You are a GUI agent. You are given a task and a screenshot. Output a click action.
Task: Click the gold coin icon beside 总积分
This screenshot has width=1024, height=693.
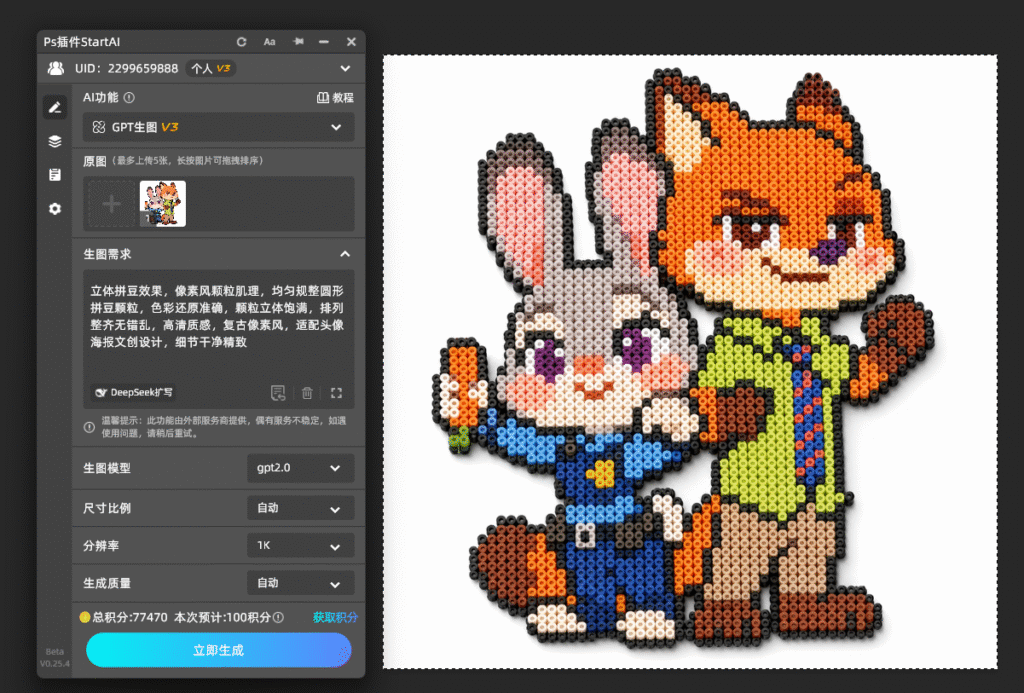(85, 617)
